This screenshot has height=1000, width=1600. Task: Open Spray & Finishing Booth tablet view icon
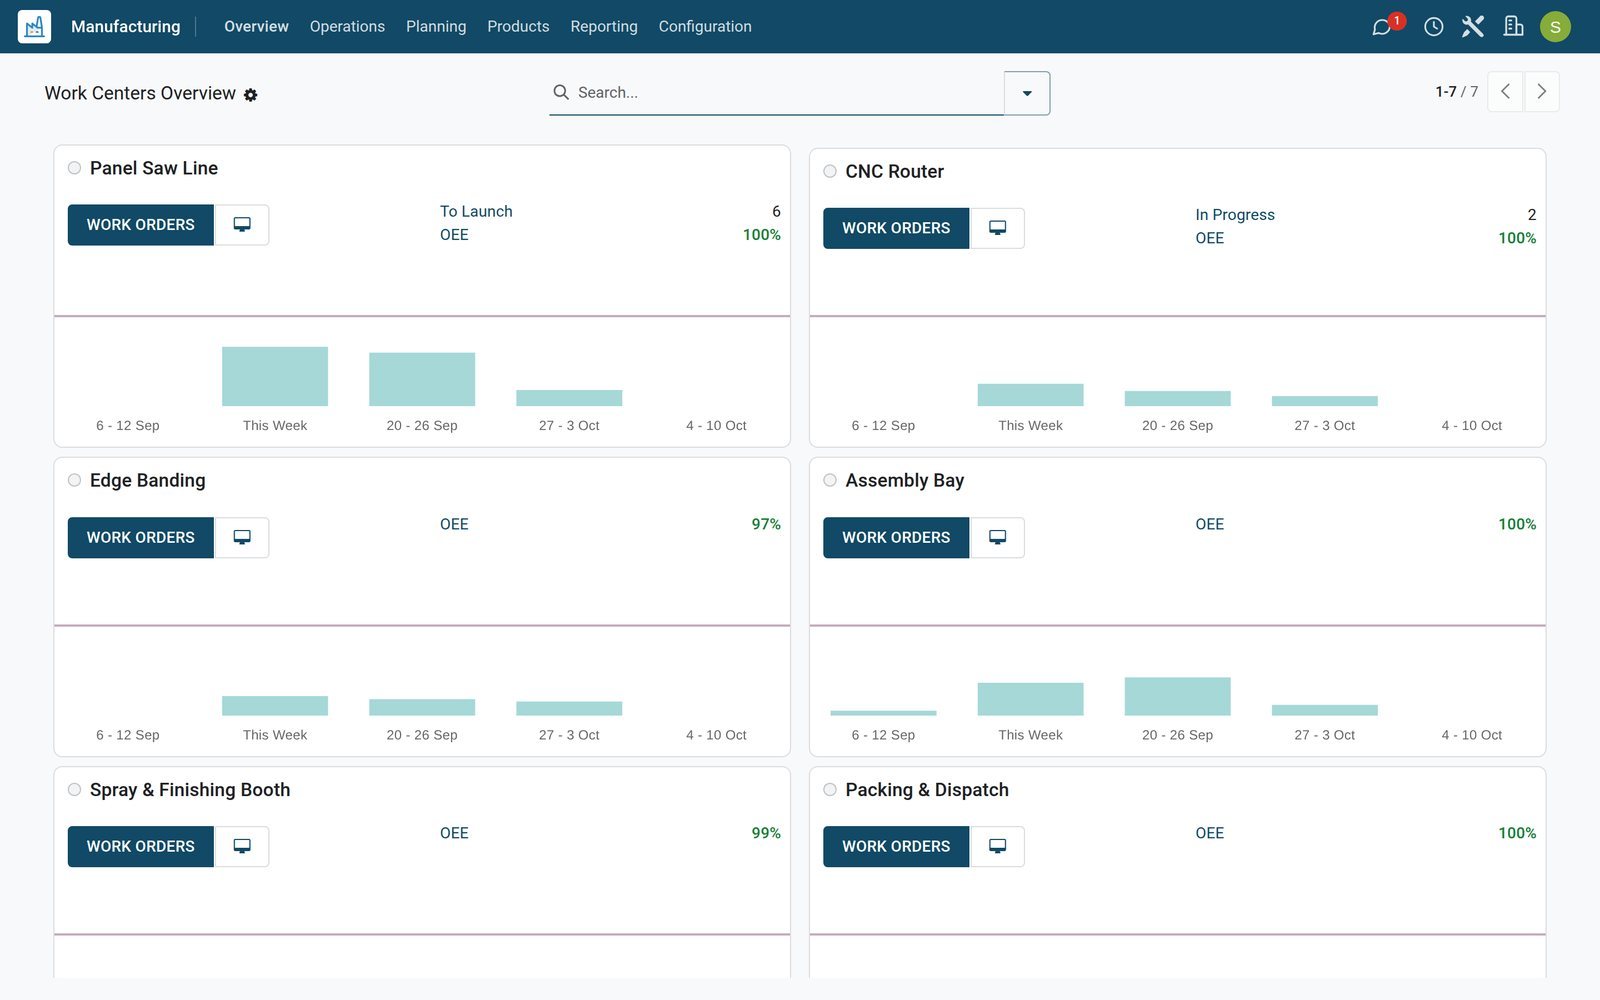coord(242,847)
